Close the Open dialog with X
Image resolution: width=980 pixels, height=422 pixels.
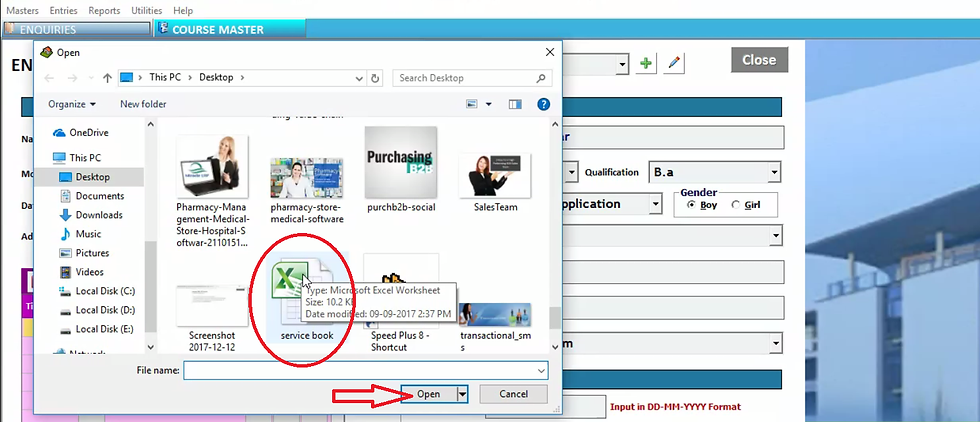tap(549, 53)
